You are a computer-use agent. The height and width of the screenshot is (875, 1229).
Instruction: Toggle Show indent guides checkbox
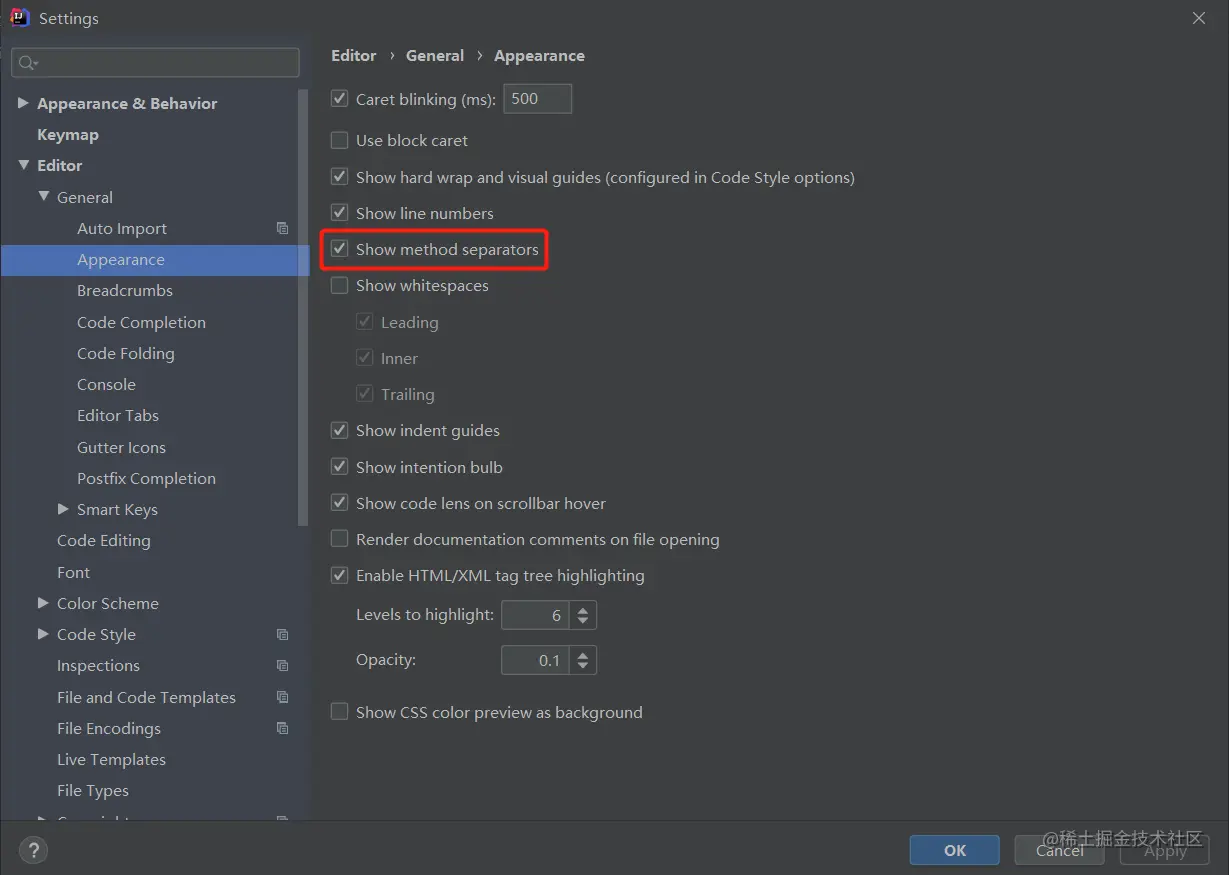339,430
